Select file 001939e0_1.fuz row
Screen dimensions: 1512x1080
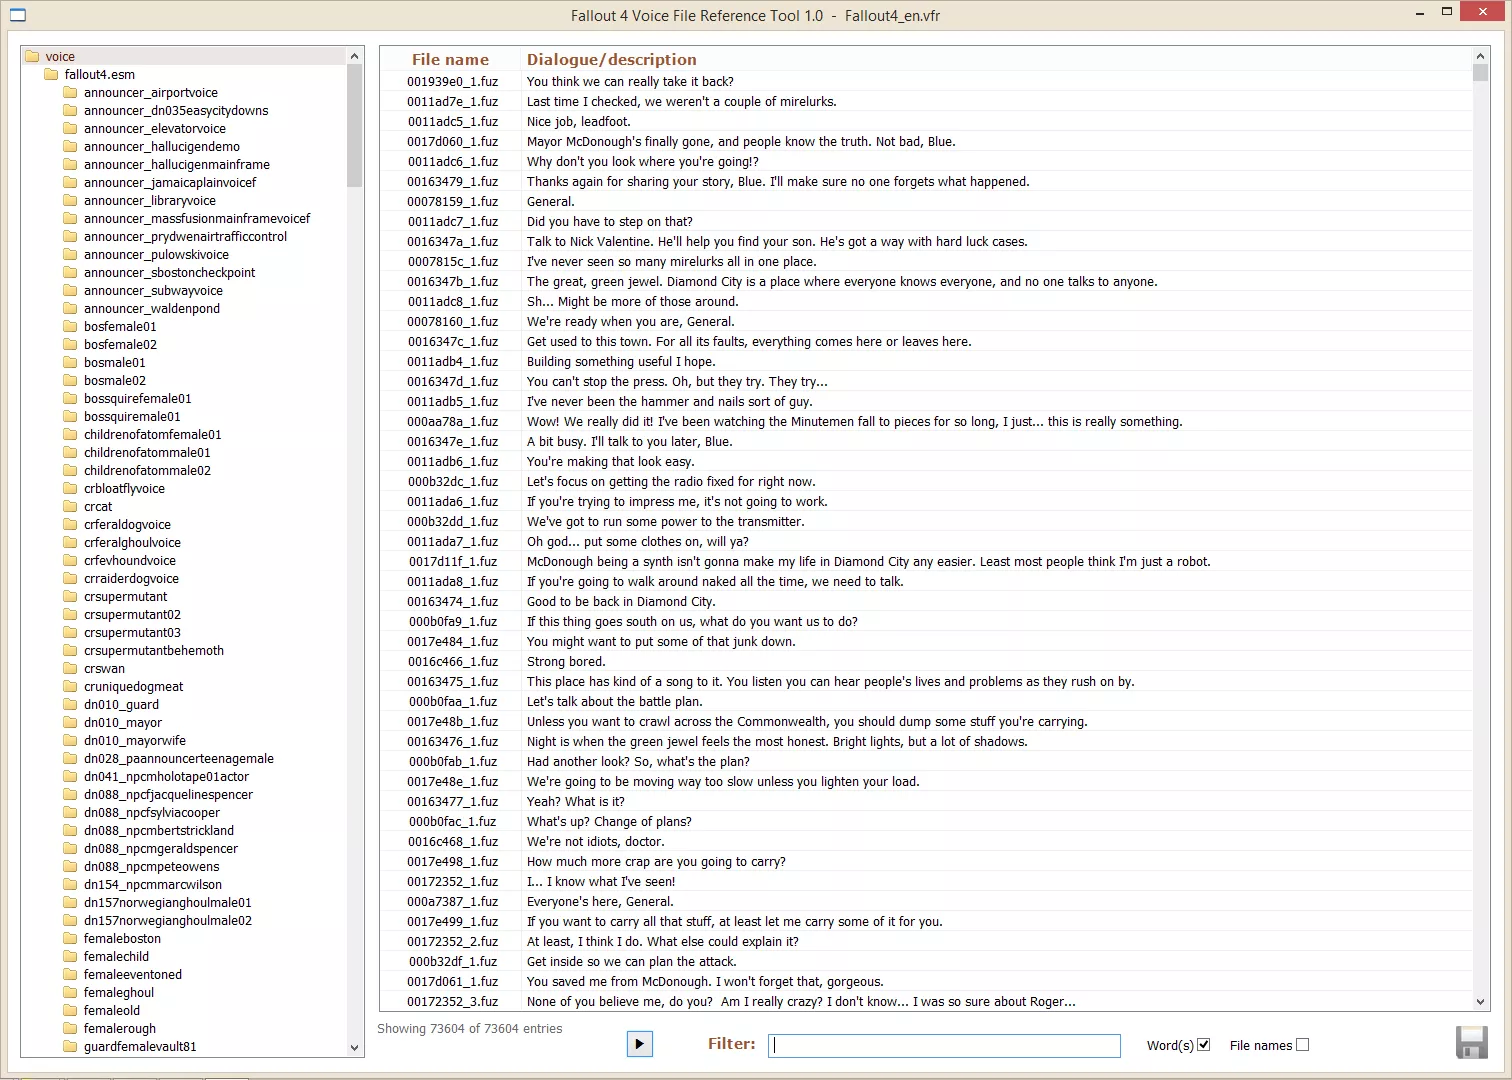tap(926, 81)
